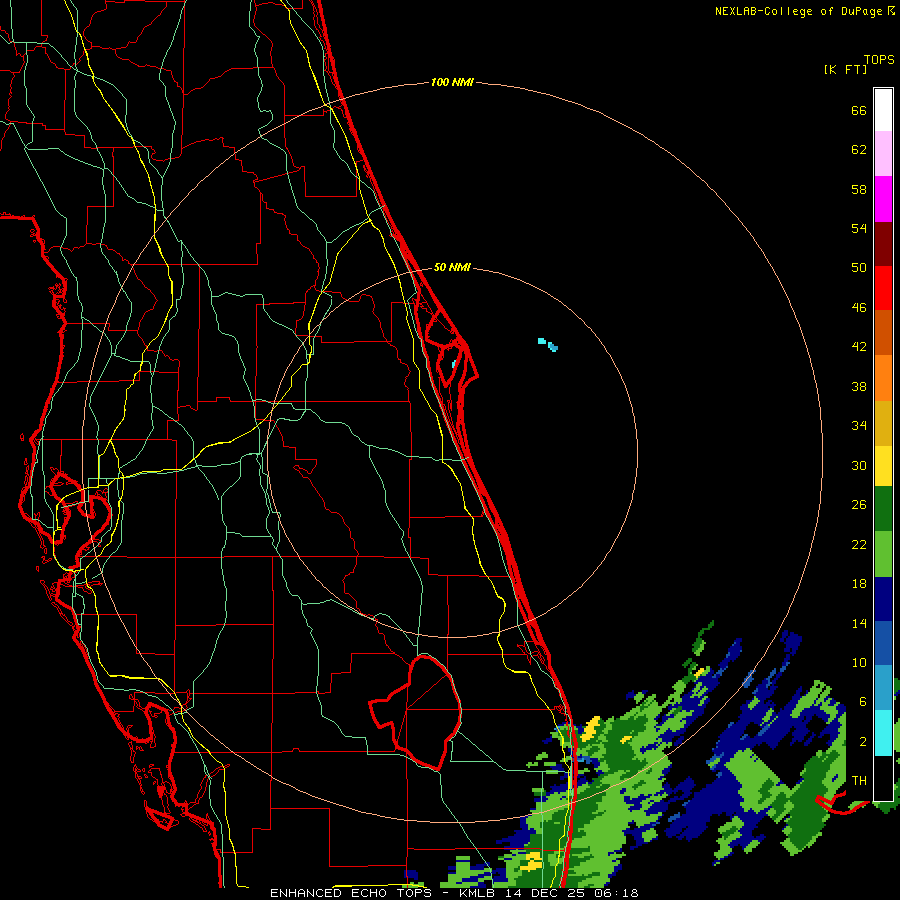Click the gold 34 kft legend swatch
Screen dimensions: 900x900
coord(883,424)
